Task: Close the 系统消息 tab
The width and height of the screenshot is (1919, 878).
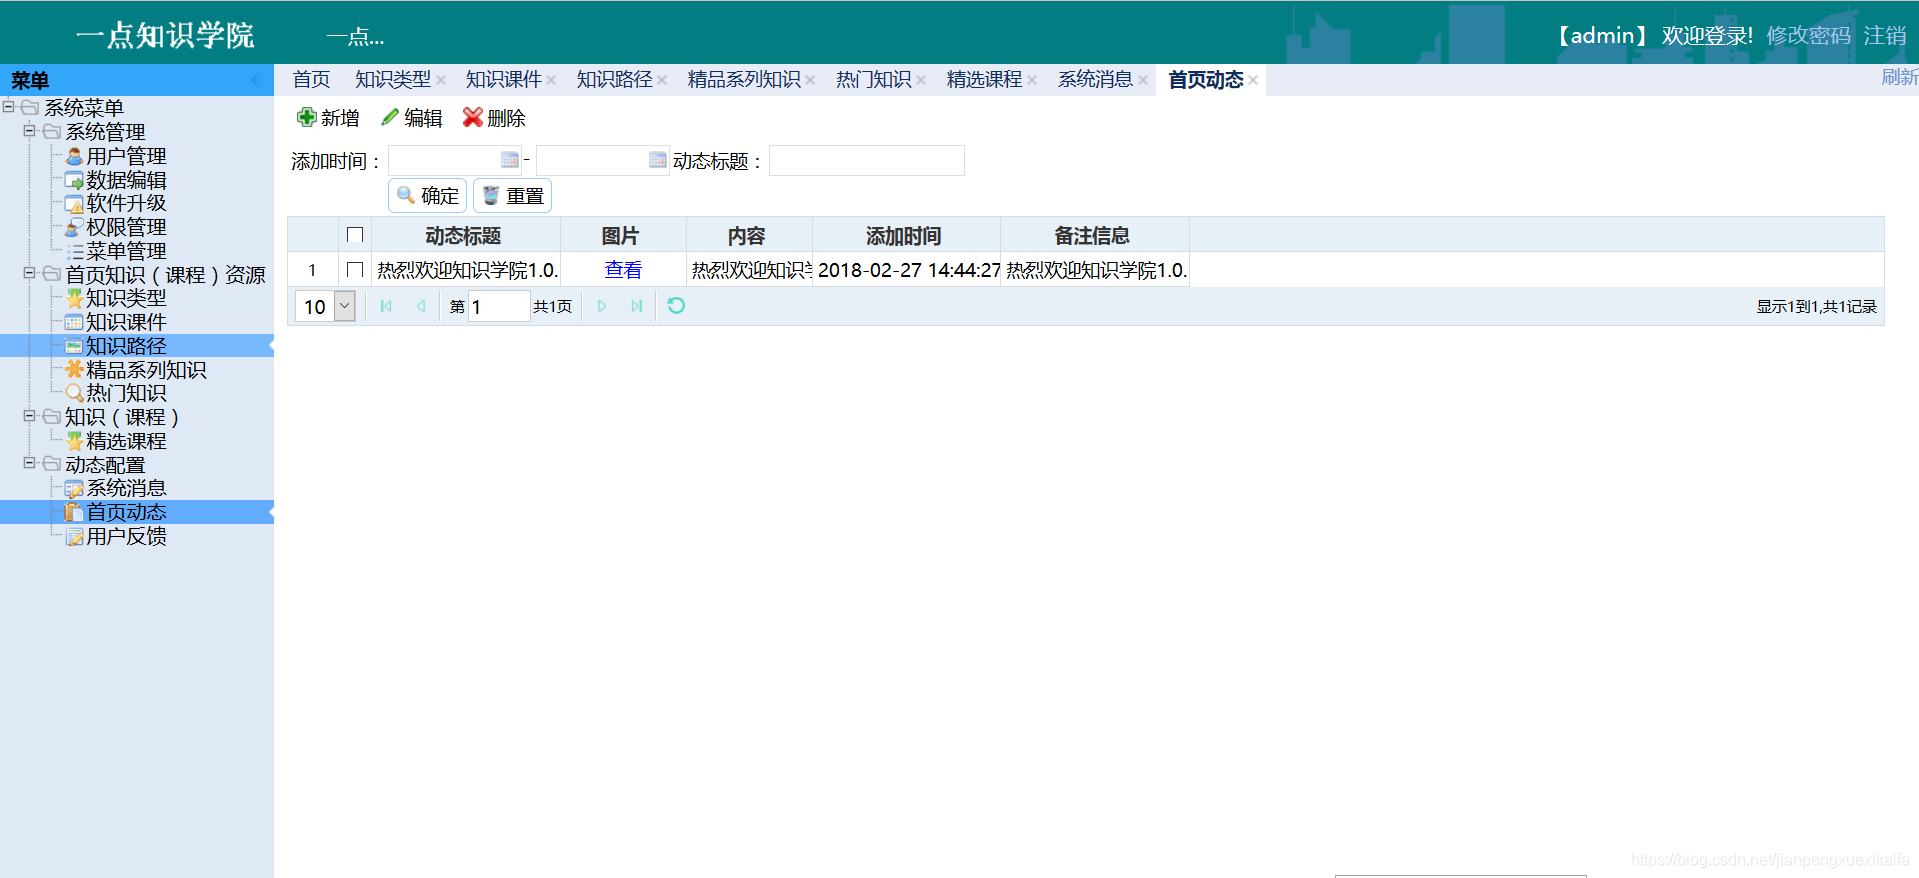Action: 1143,80
